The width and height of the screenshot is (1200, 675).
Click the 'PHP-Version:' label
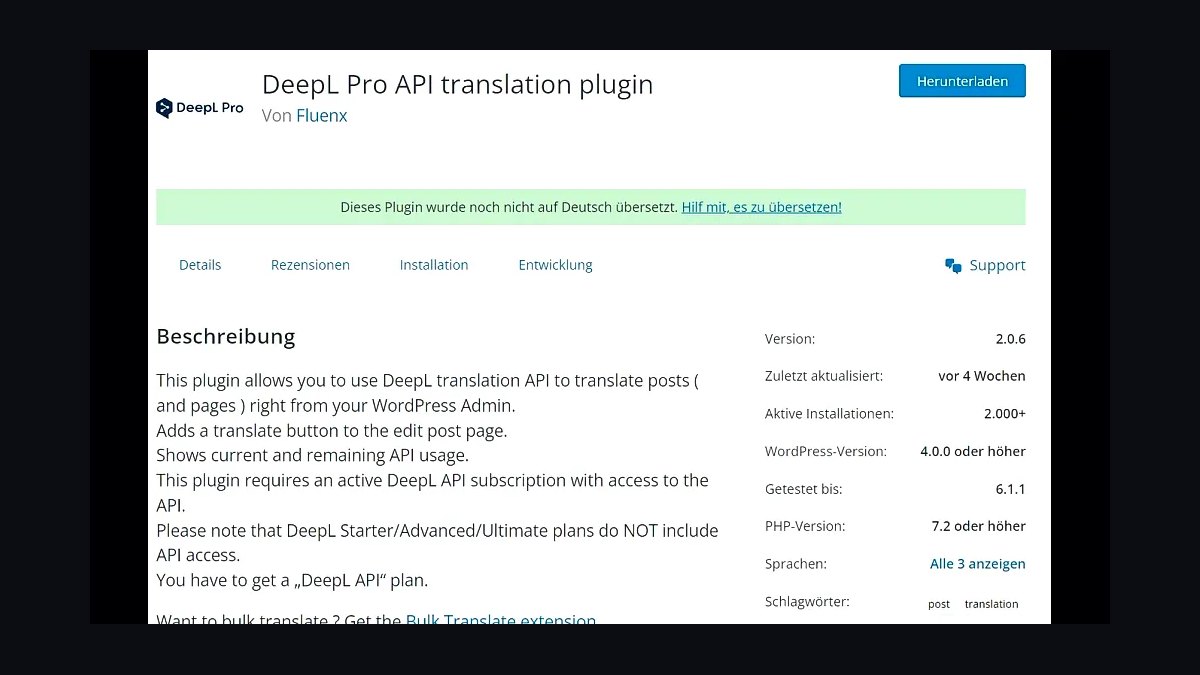coord(805,526)
